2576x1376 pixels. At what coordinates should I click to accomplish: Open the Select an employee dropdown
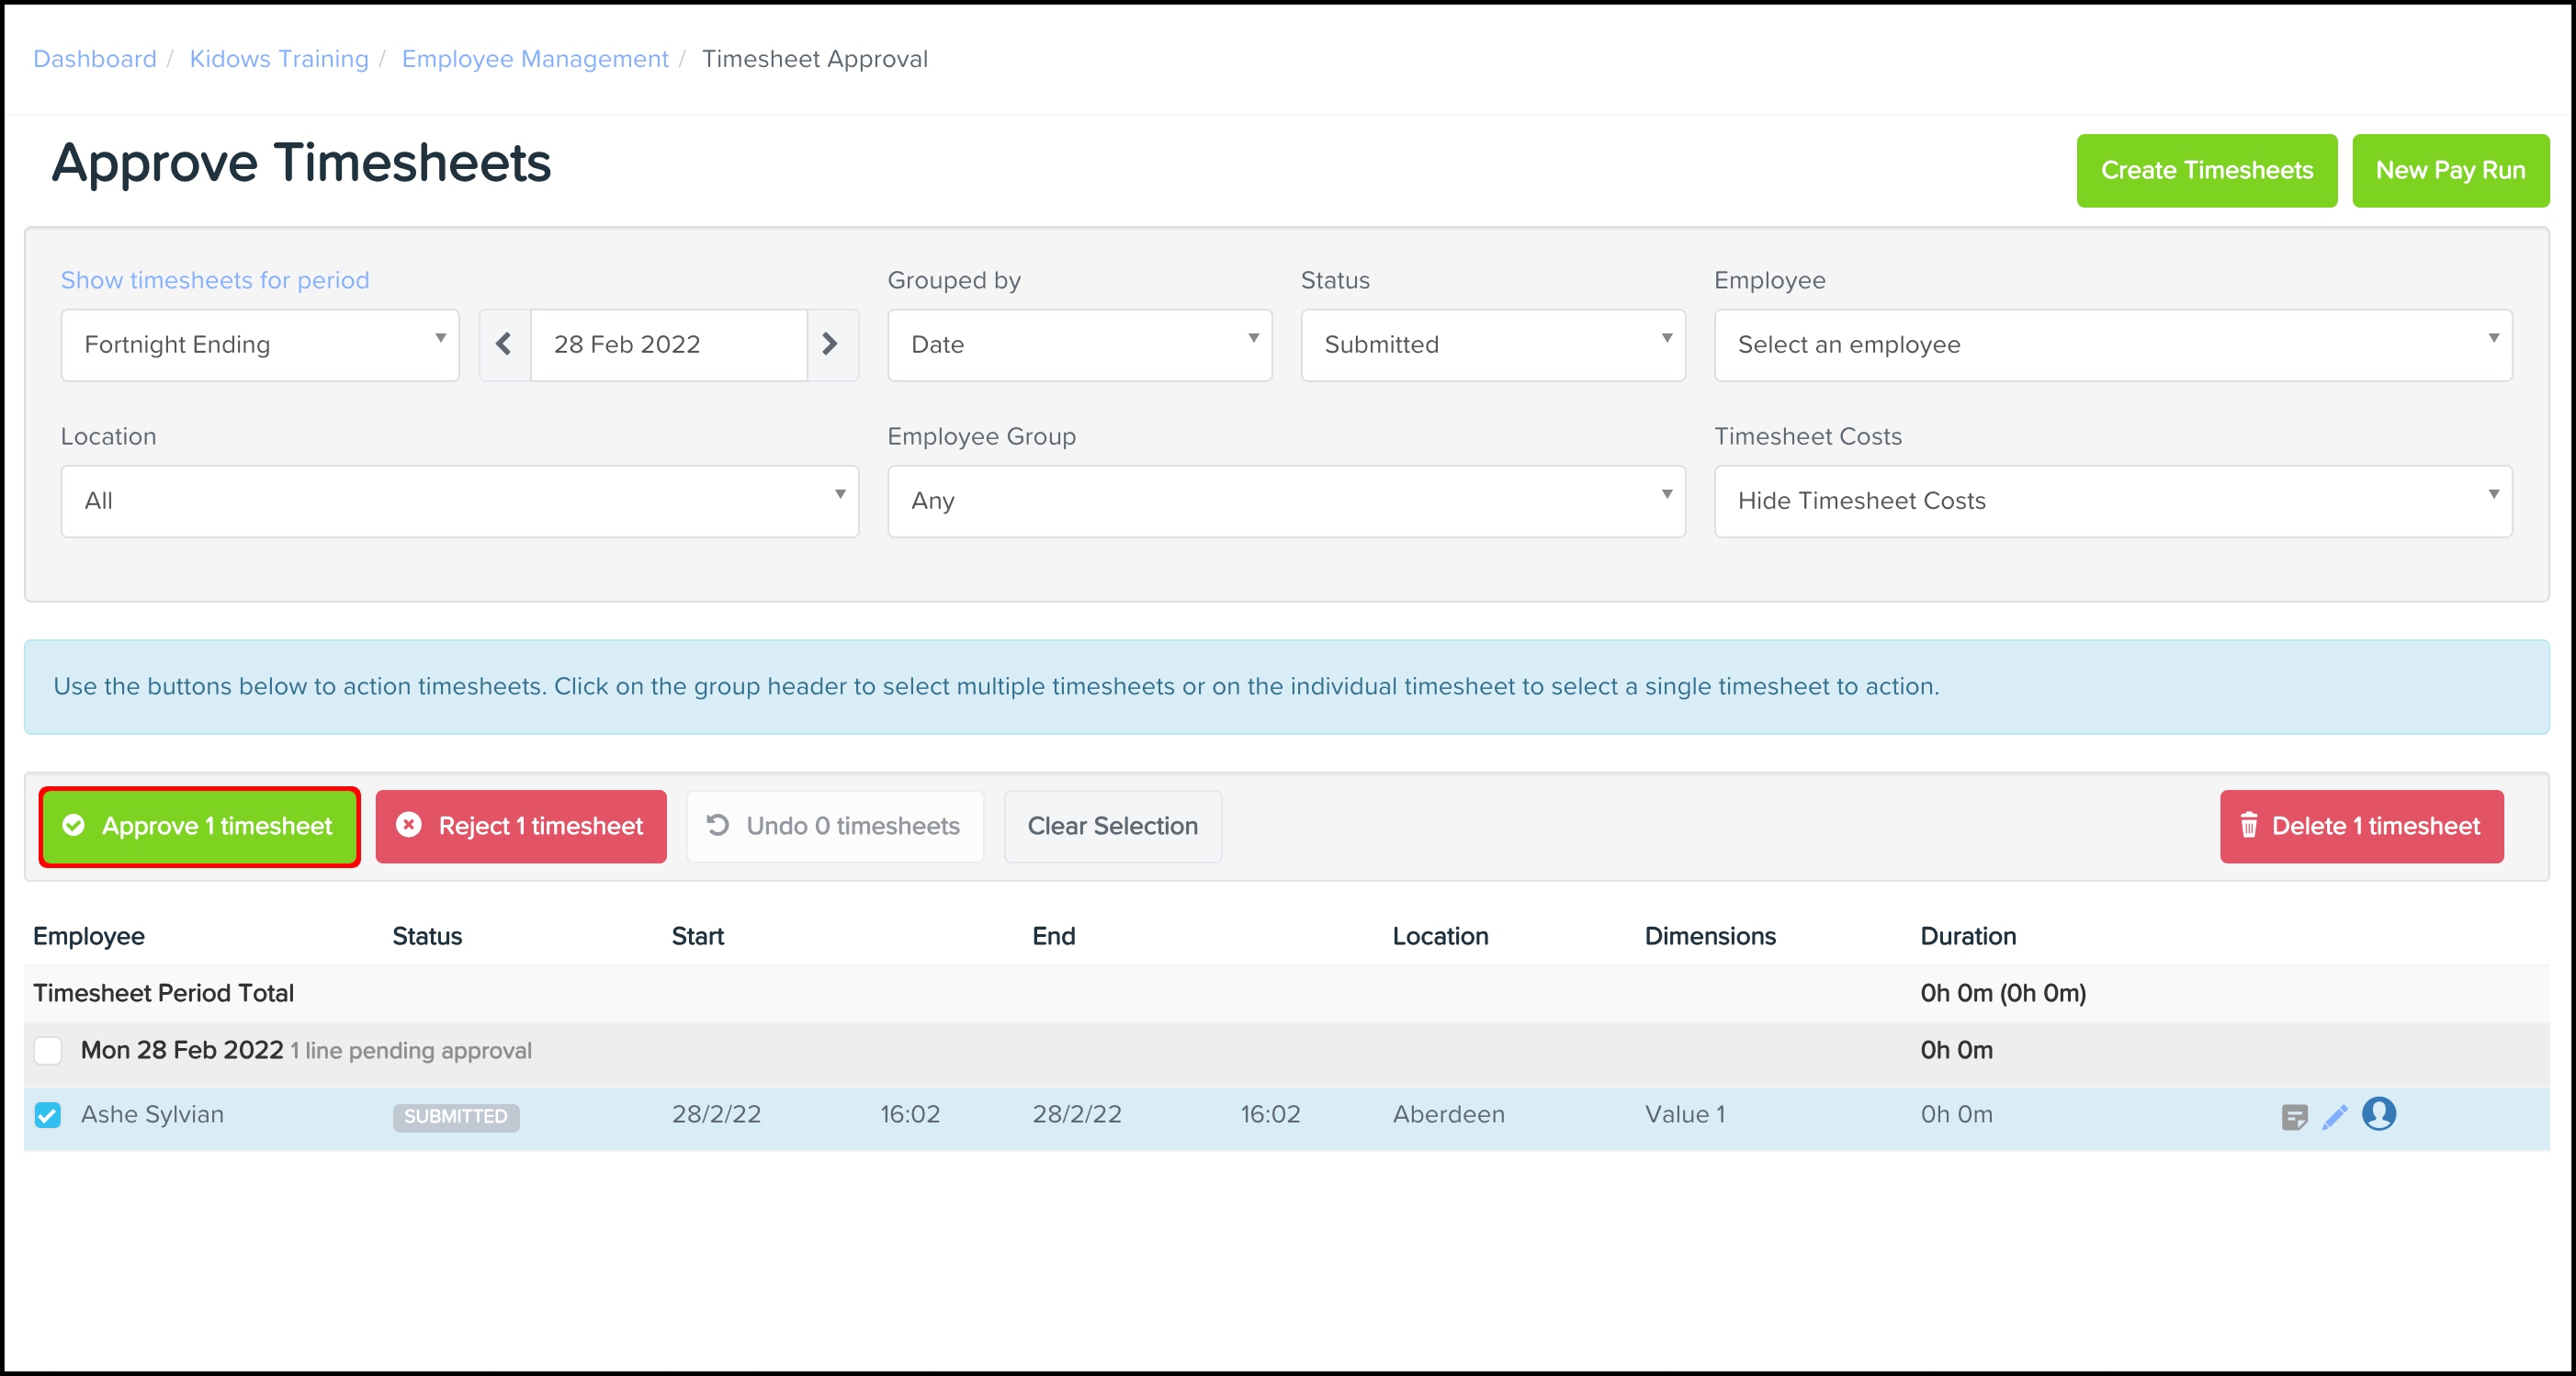[2112, 344]
